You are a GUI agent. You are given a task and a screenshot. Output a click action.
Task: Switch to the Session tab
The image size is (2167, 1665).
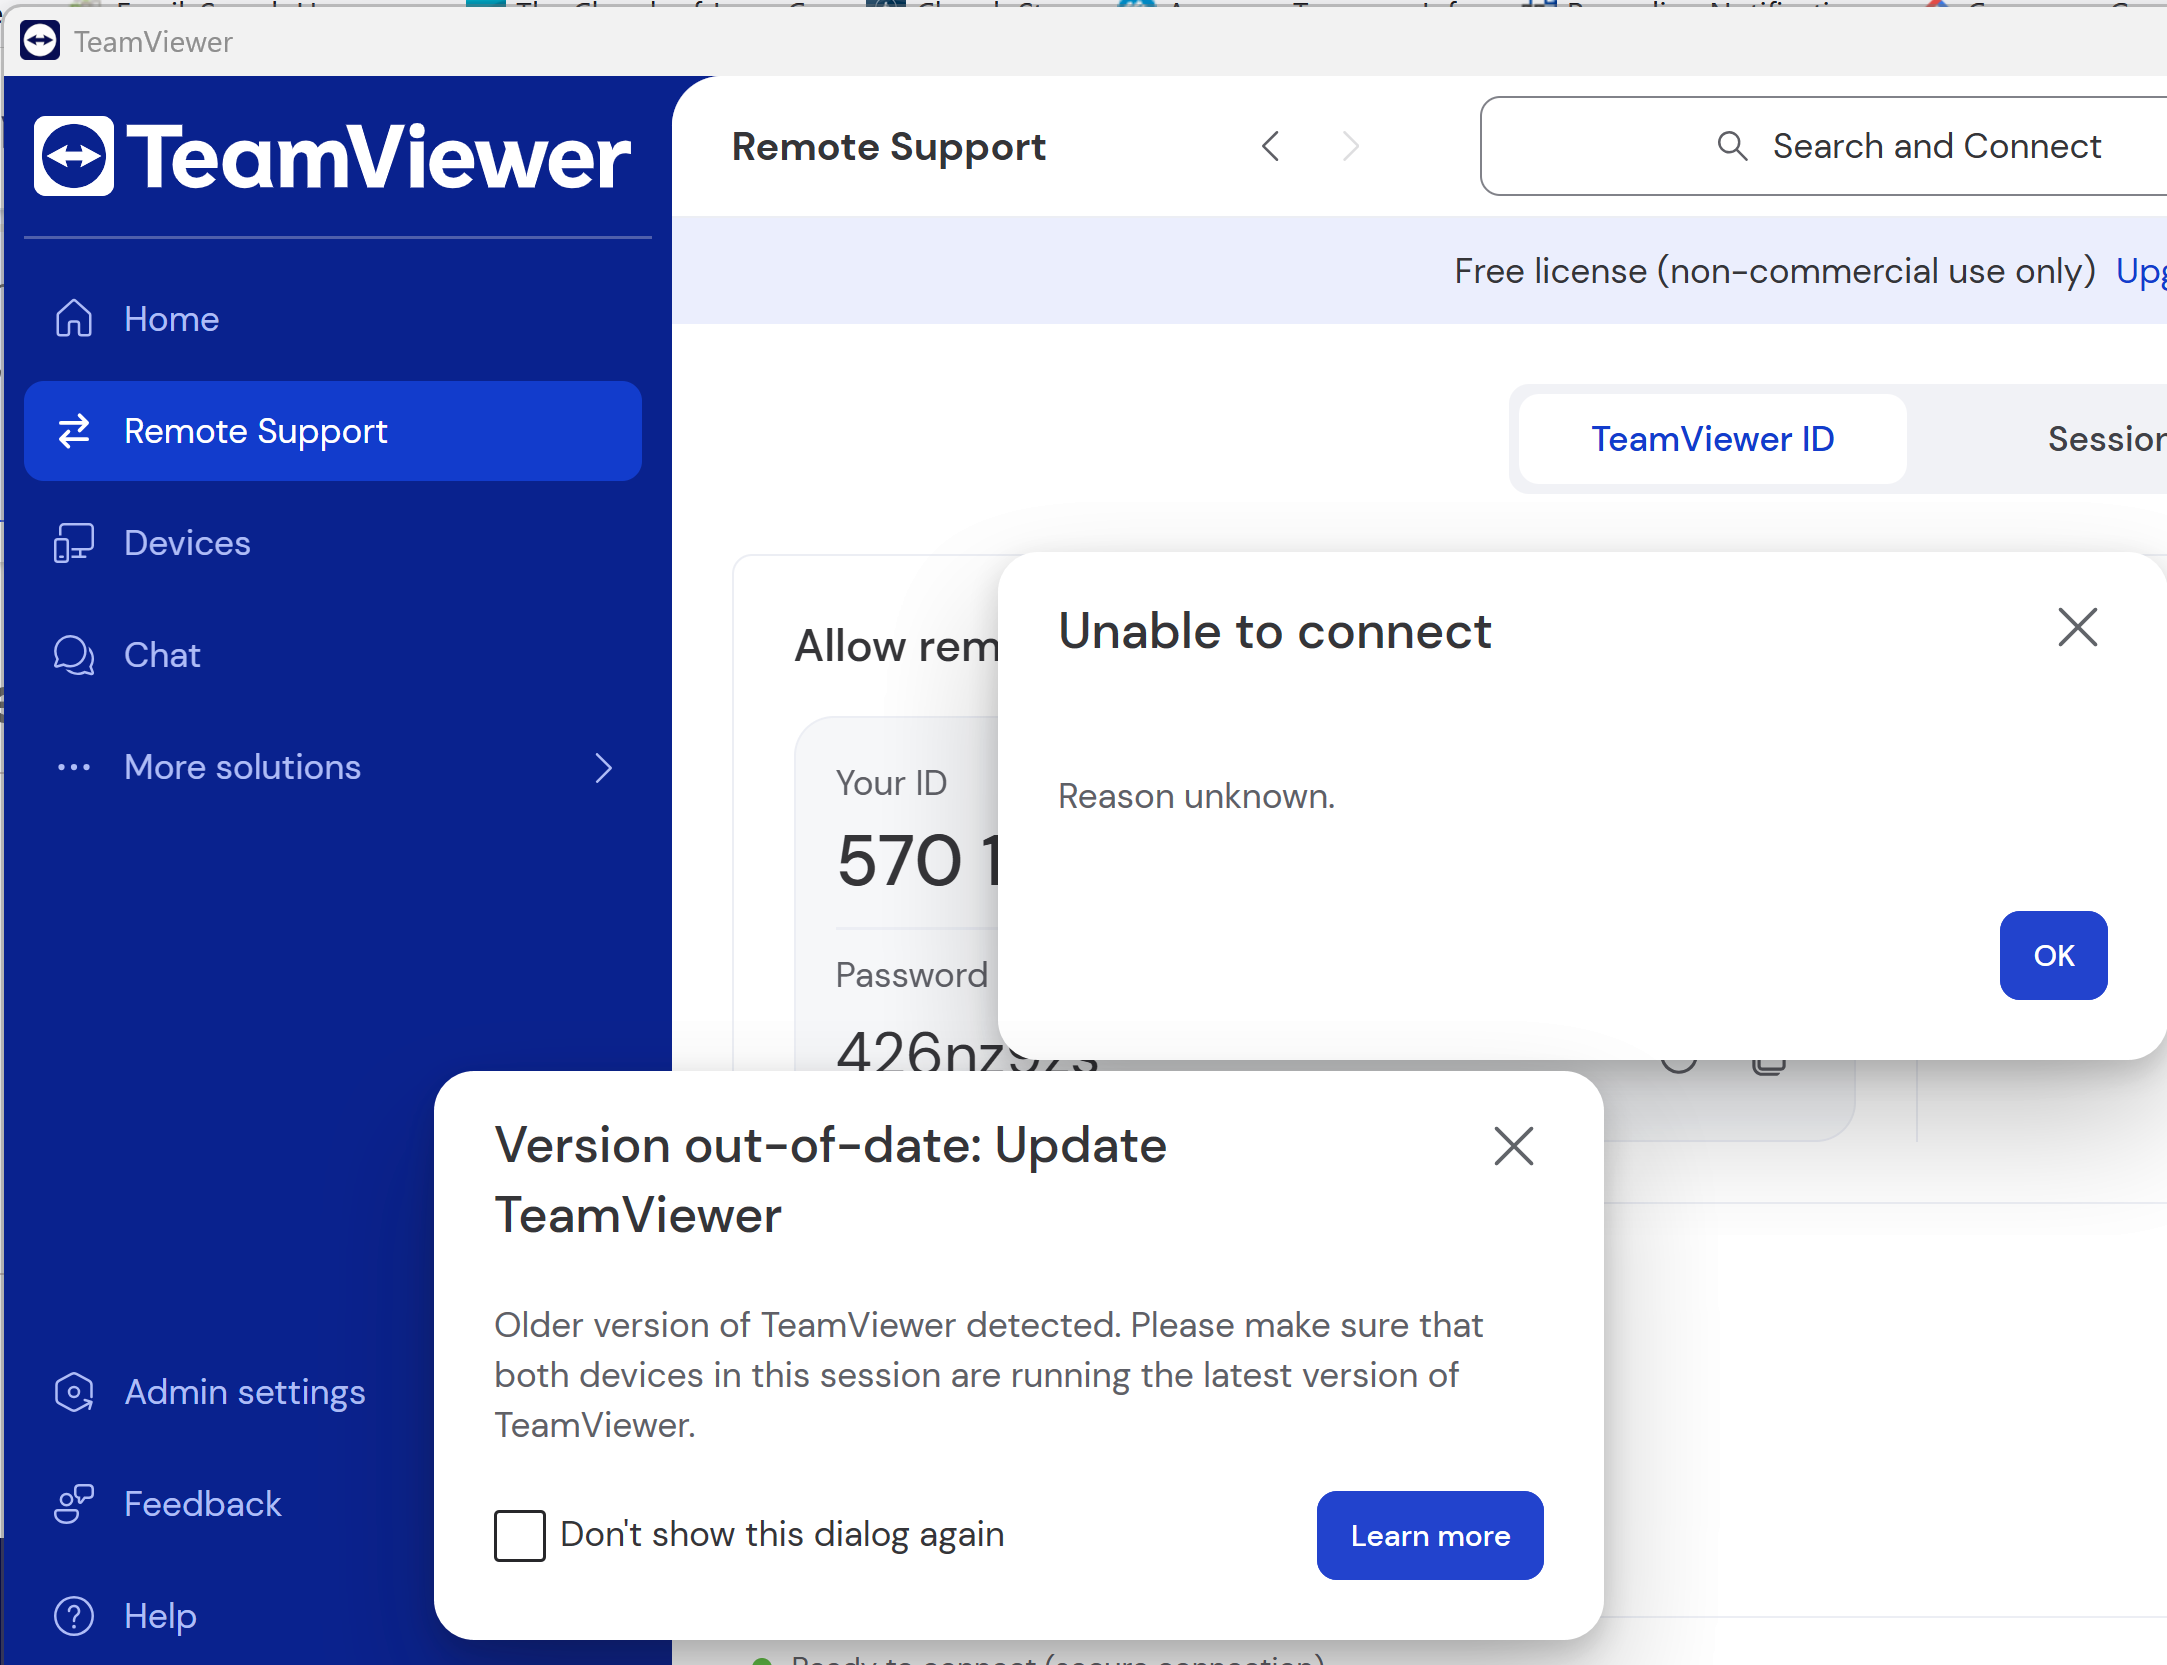pos(2106,439)
